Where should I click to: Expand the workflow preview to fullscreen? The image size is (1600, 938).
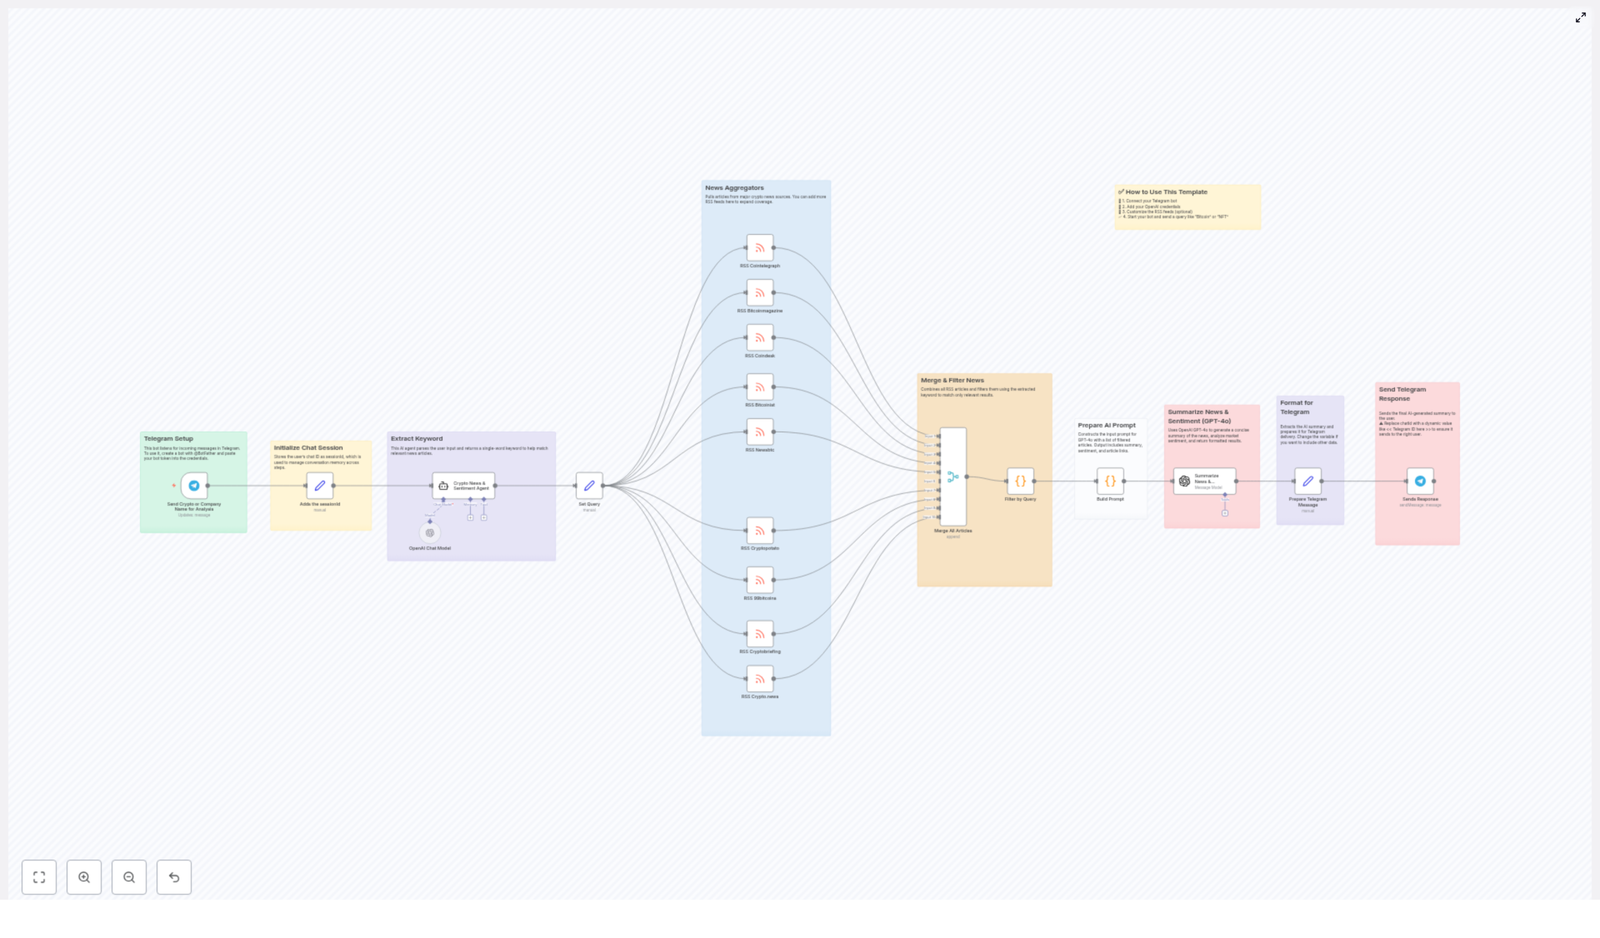pyautogui.click(x=1580, y=18)
